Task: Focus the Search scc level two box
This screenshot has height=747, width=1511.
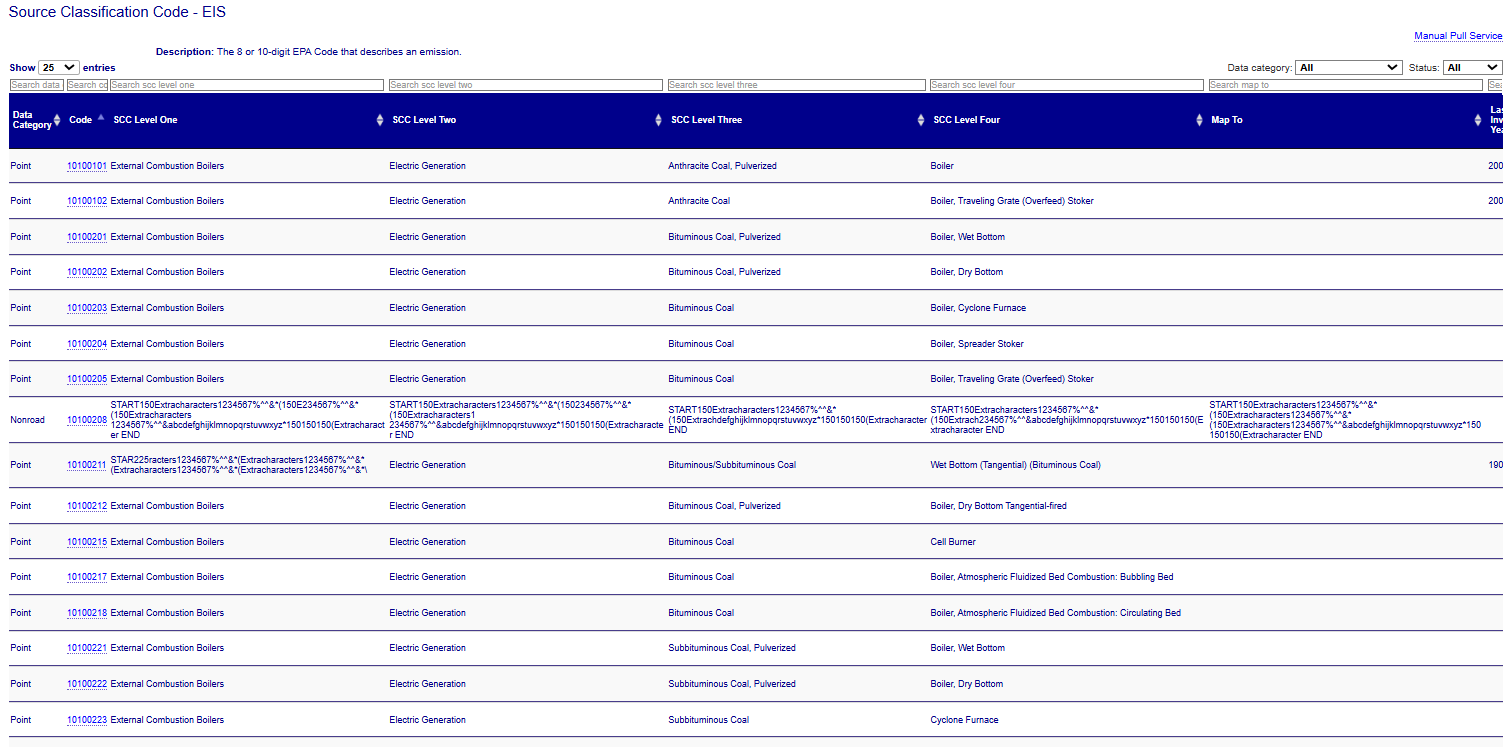Action: (525, 85)
